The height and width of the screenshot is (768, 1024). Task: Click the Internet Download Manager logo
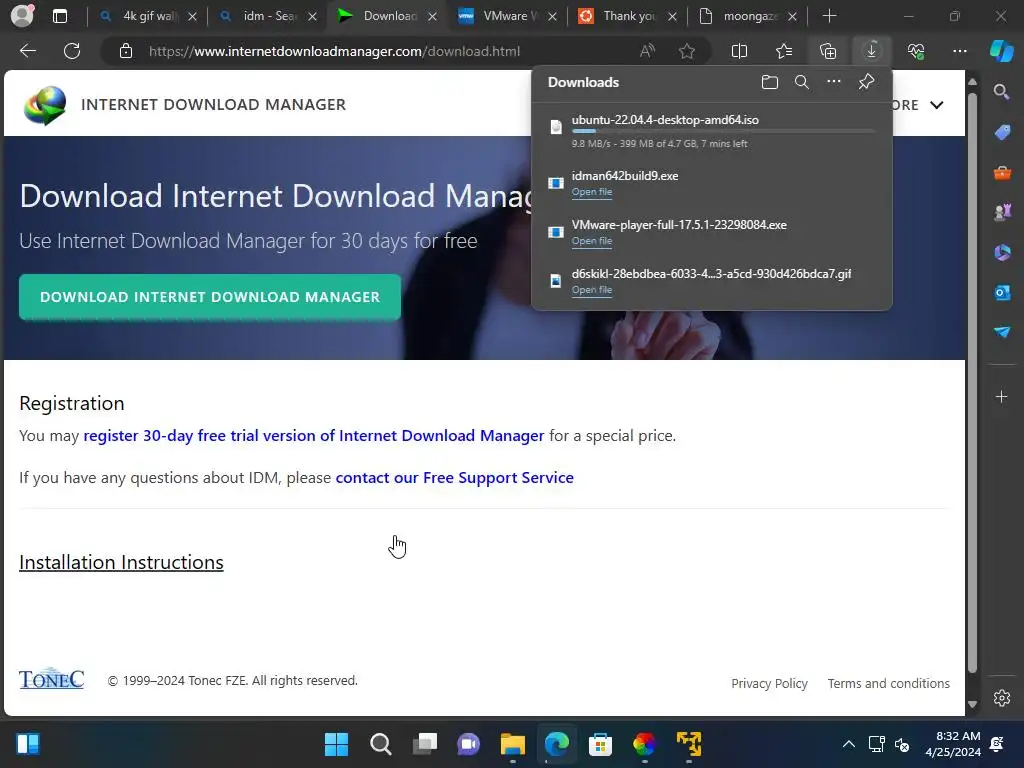point(44,104)
